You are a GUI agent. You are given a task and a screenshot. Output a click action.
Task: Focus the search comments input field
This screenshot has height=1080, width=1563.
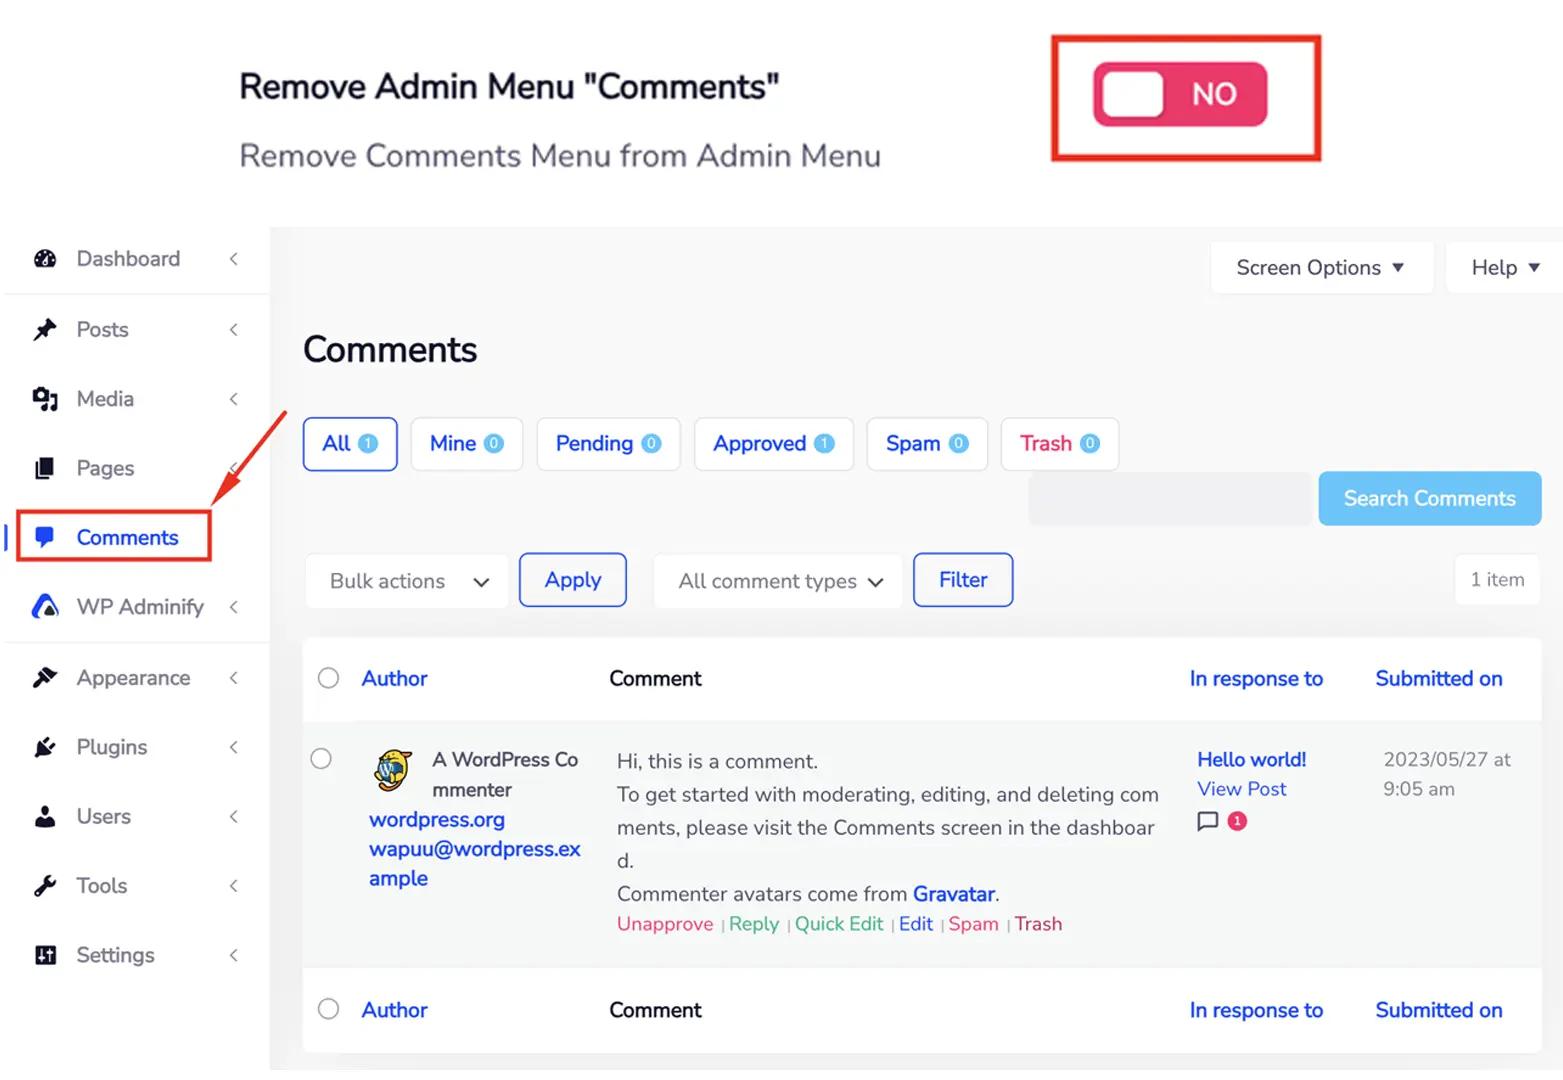pyautogui.click(x=1170, y=498)
